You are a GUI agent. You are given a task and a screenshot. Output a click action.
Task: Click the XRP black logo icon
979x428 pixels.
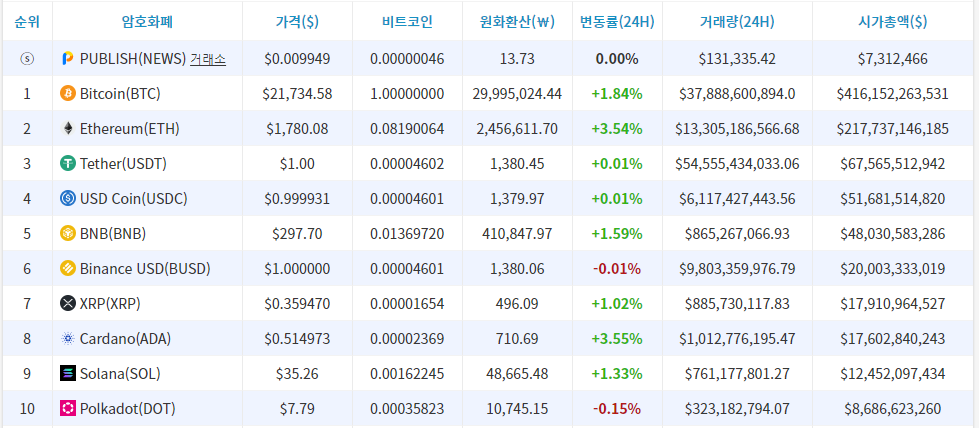(67, 304)
